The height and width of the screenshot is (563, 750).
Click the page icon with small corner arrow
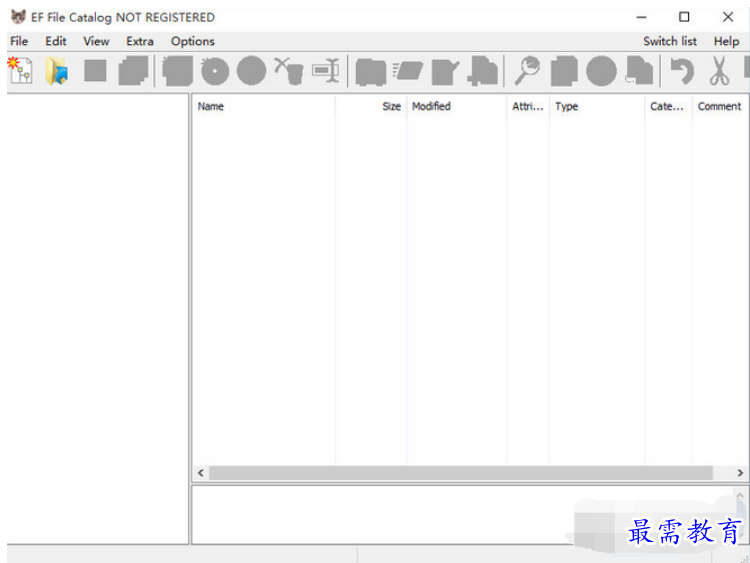click(x=639, y=71)
